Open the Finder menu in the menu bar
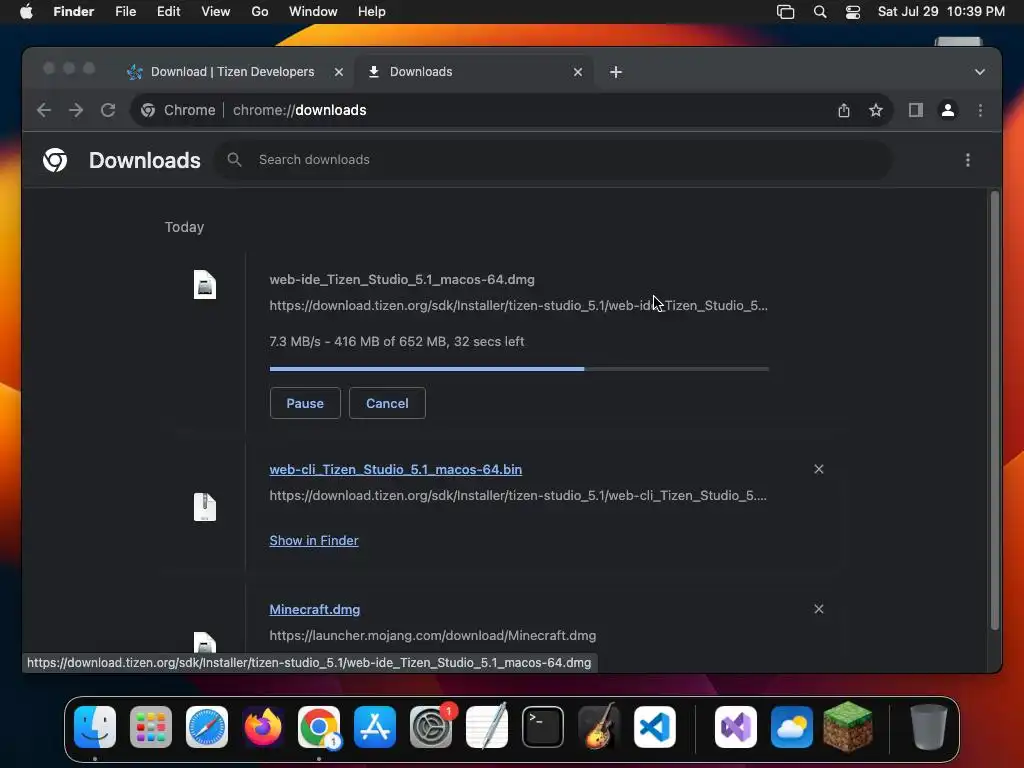Image resolution: width=1024 pixels, height=768 pixels. point(73,12)
